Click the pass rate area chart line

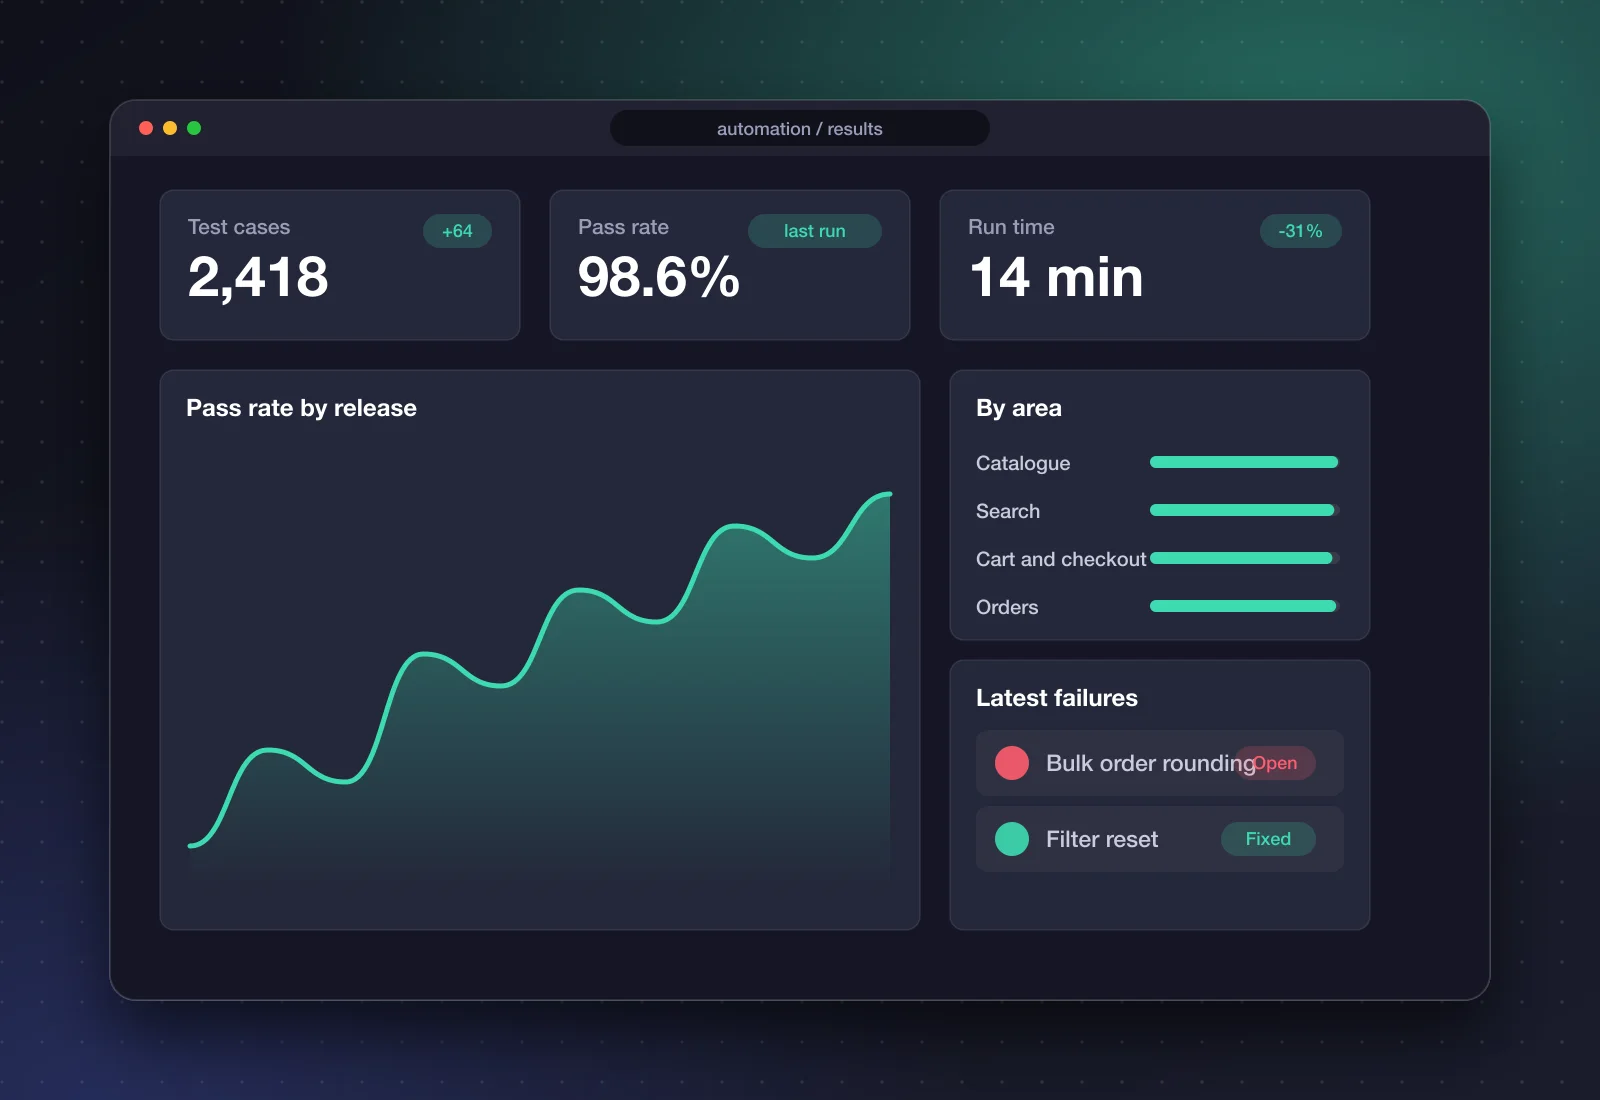(x=540, y=668)
